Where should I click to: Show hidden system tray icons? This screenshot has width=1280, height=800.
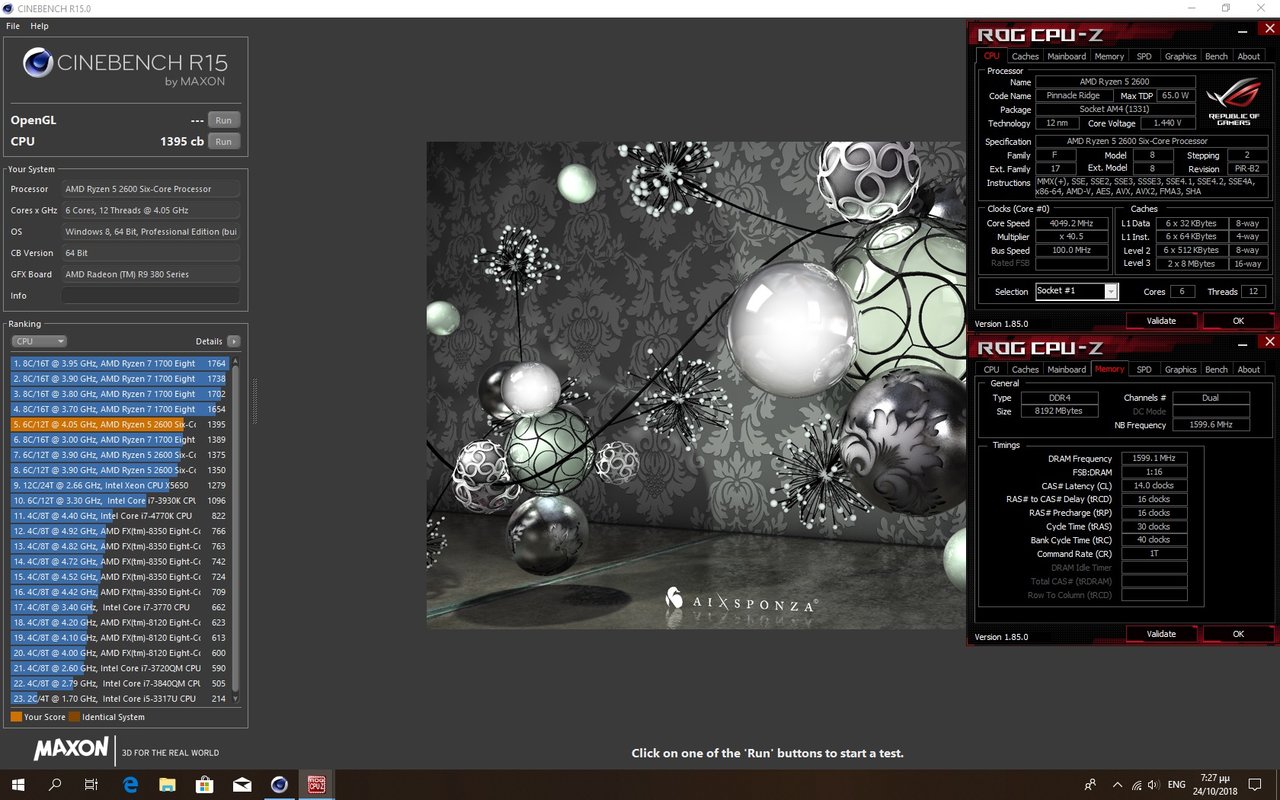(x=1117, y=785)
